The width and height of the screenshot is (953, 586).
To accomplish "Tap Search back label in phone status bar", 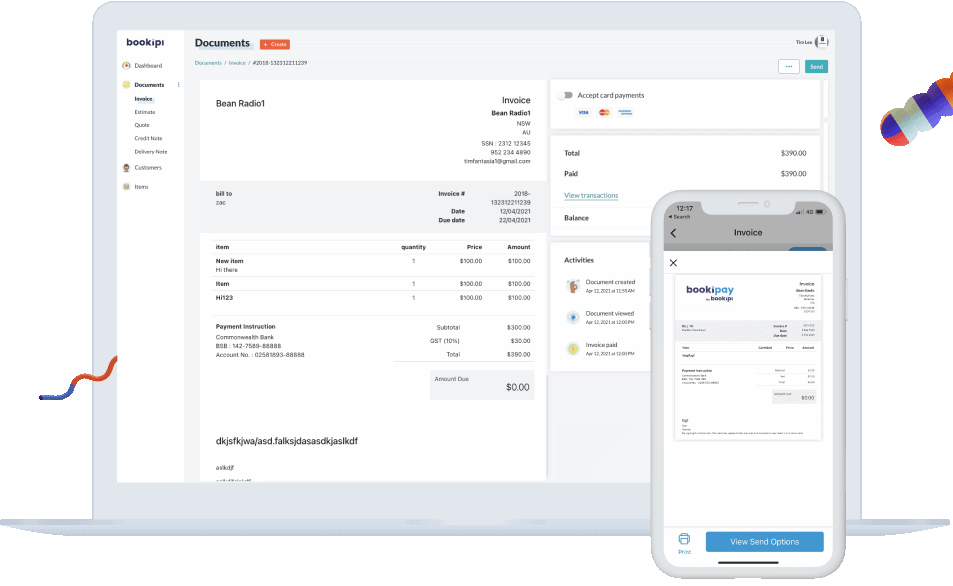I will [x=679, y=217].
